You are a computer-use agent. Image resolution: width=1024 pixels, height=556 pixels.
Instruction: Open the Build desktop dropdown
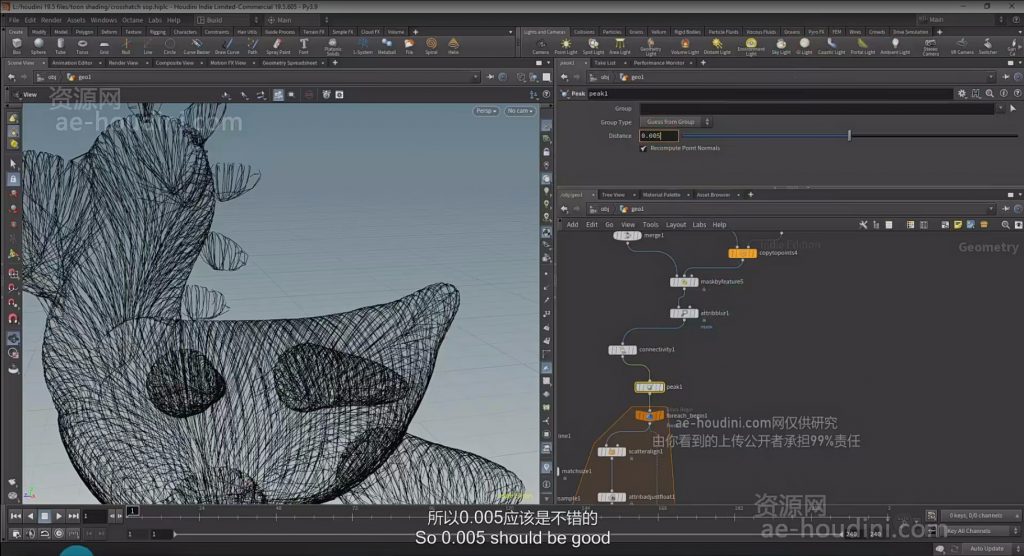click(x=227, y=20)
